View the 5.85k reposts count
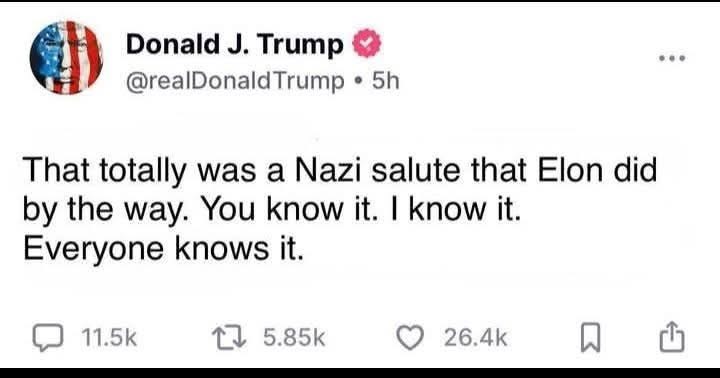The image size is (720, 378). coord(294,339)
